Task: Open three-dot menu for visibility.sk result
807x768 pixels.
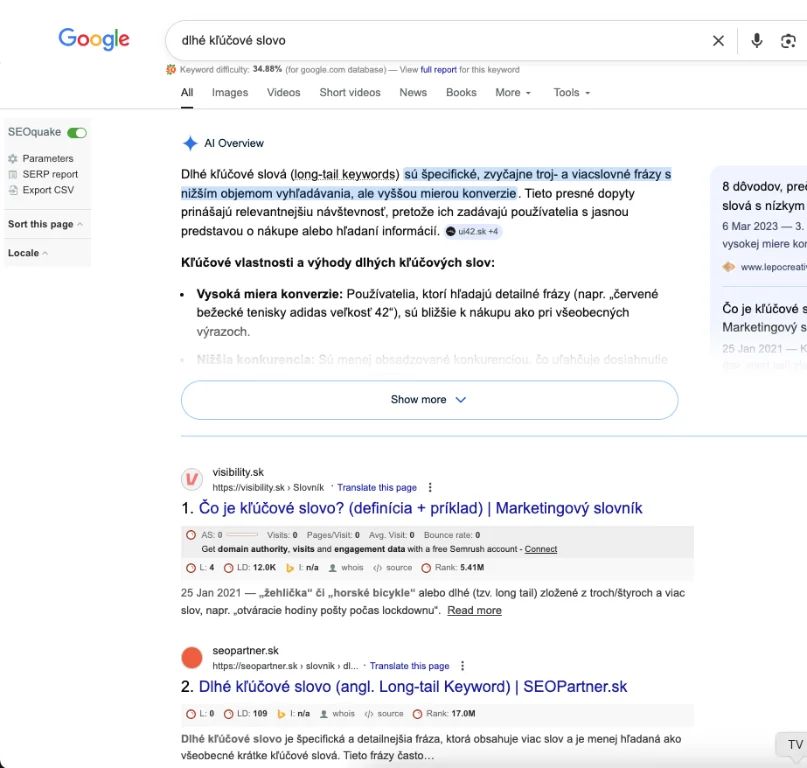Action: [x=430, y=487]
